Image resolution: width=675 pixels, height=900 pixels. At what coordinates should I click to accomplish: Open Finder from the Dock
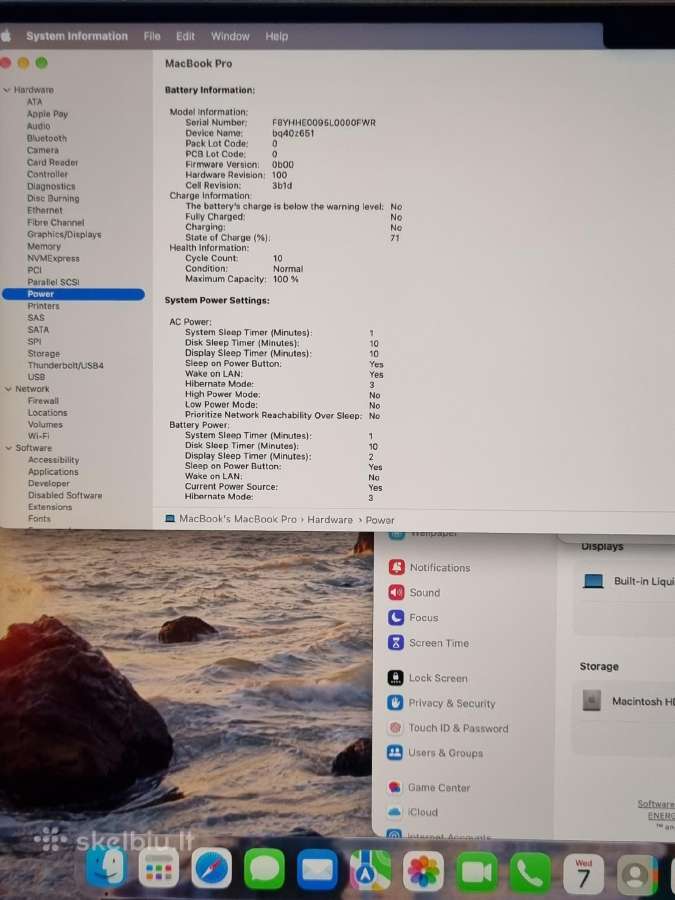[106, 868]
